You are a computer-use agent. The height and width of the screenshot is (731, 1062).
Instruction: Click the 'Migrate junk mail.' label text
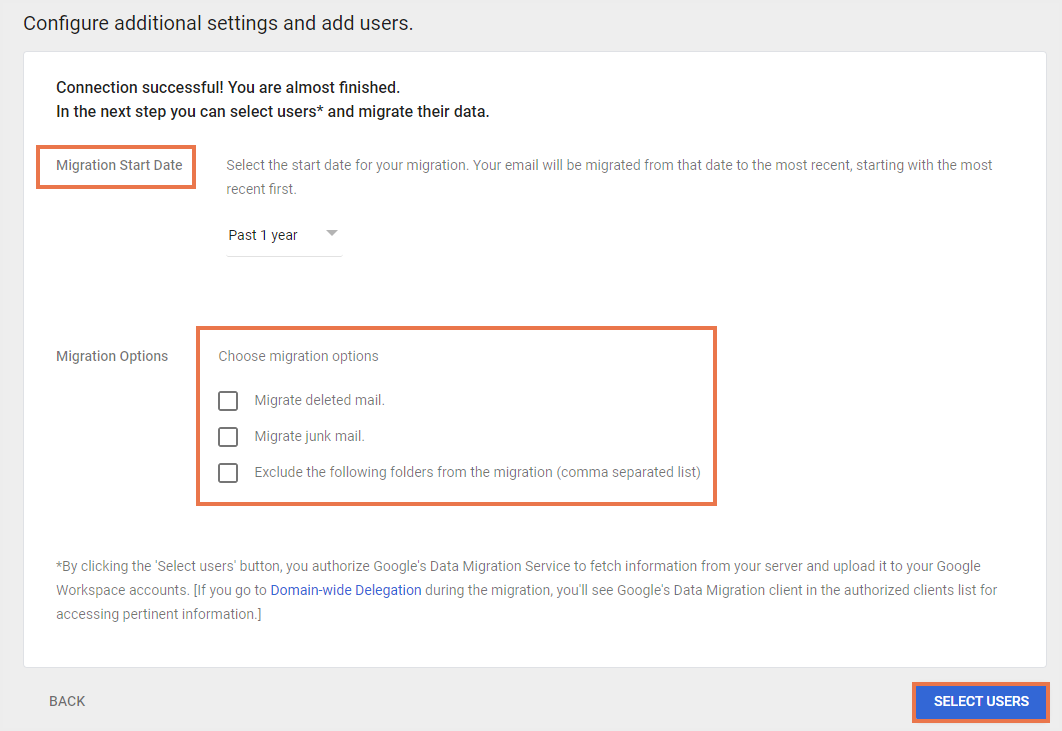coord(309,436)
